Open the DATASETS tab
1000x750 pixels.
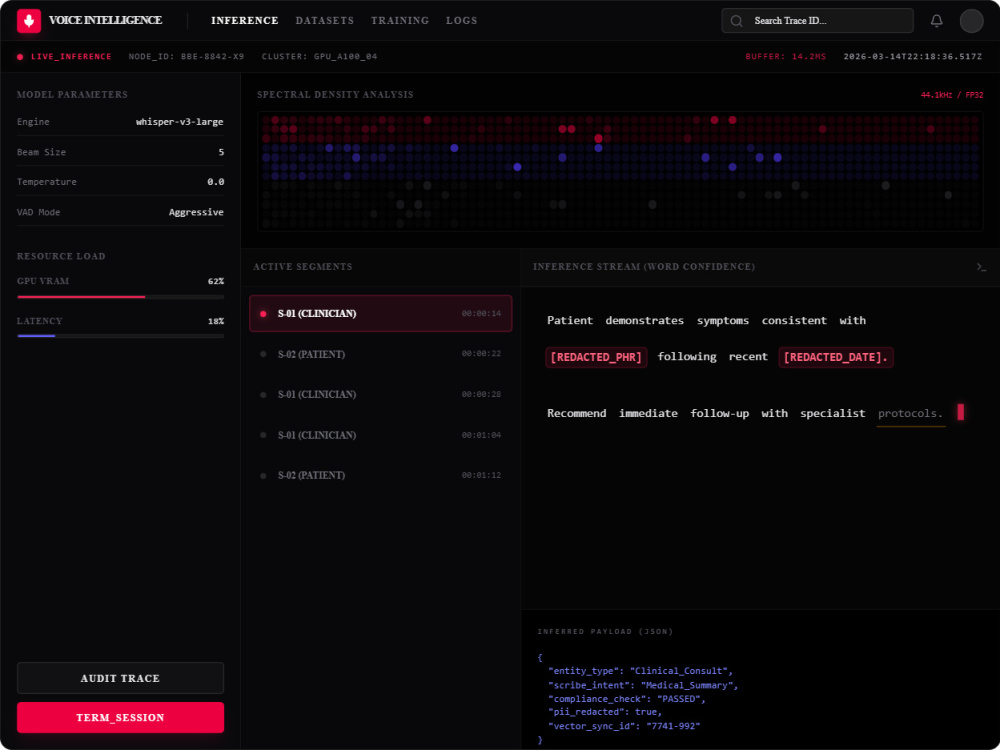click(x=325, y=20)
